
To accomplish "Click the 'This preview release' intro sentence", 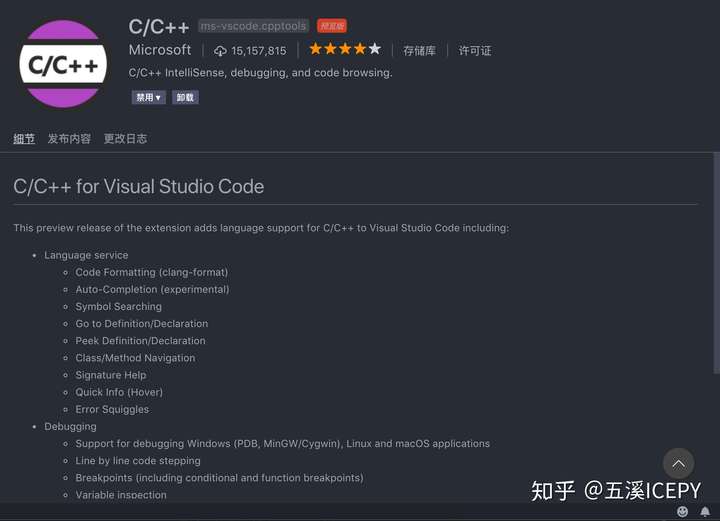I will [x=261, y=228].
